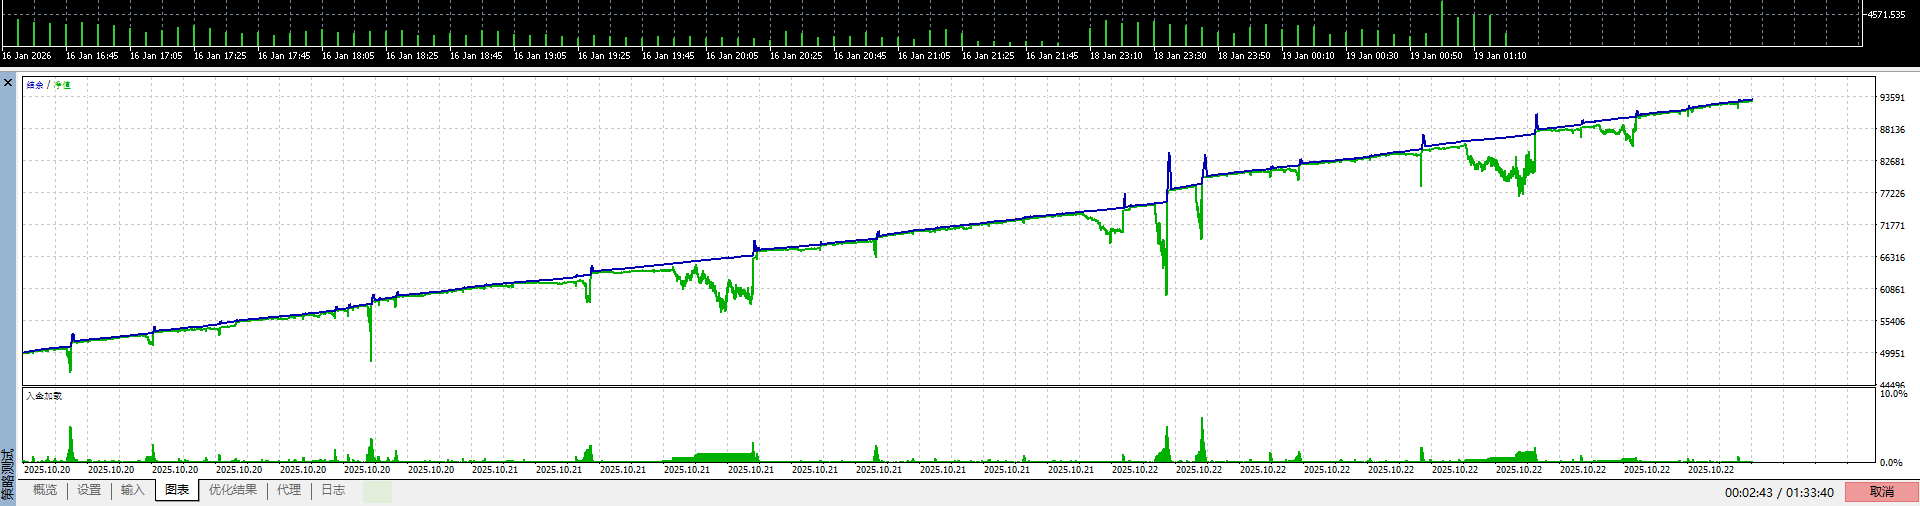The image size is (1920, 506).
Task: Click the vertical 策略测试 panel title
Action: point(8,476)
